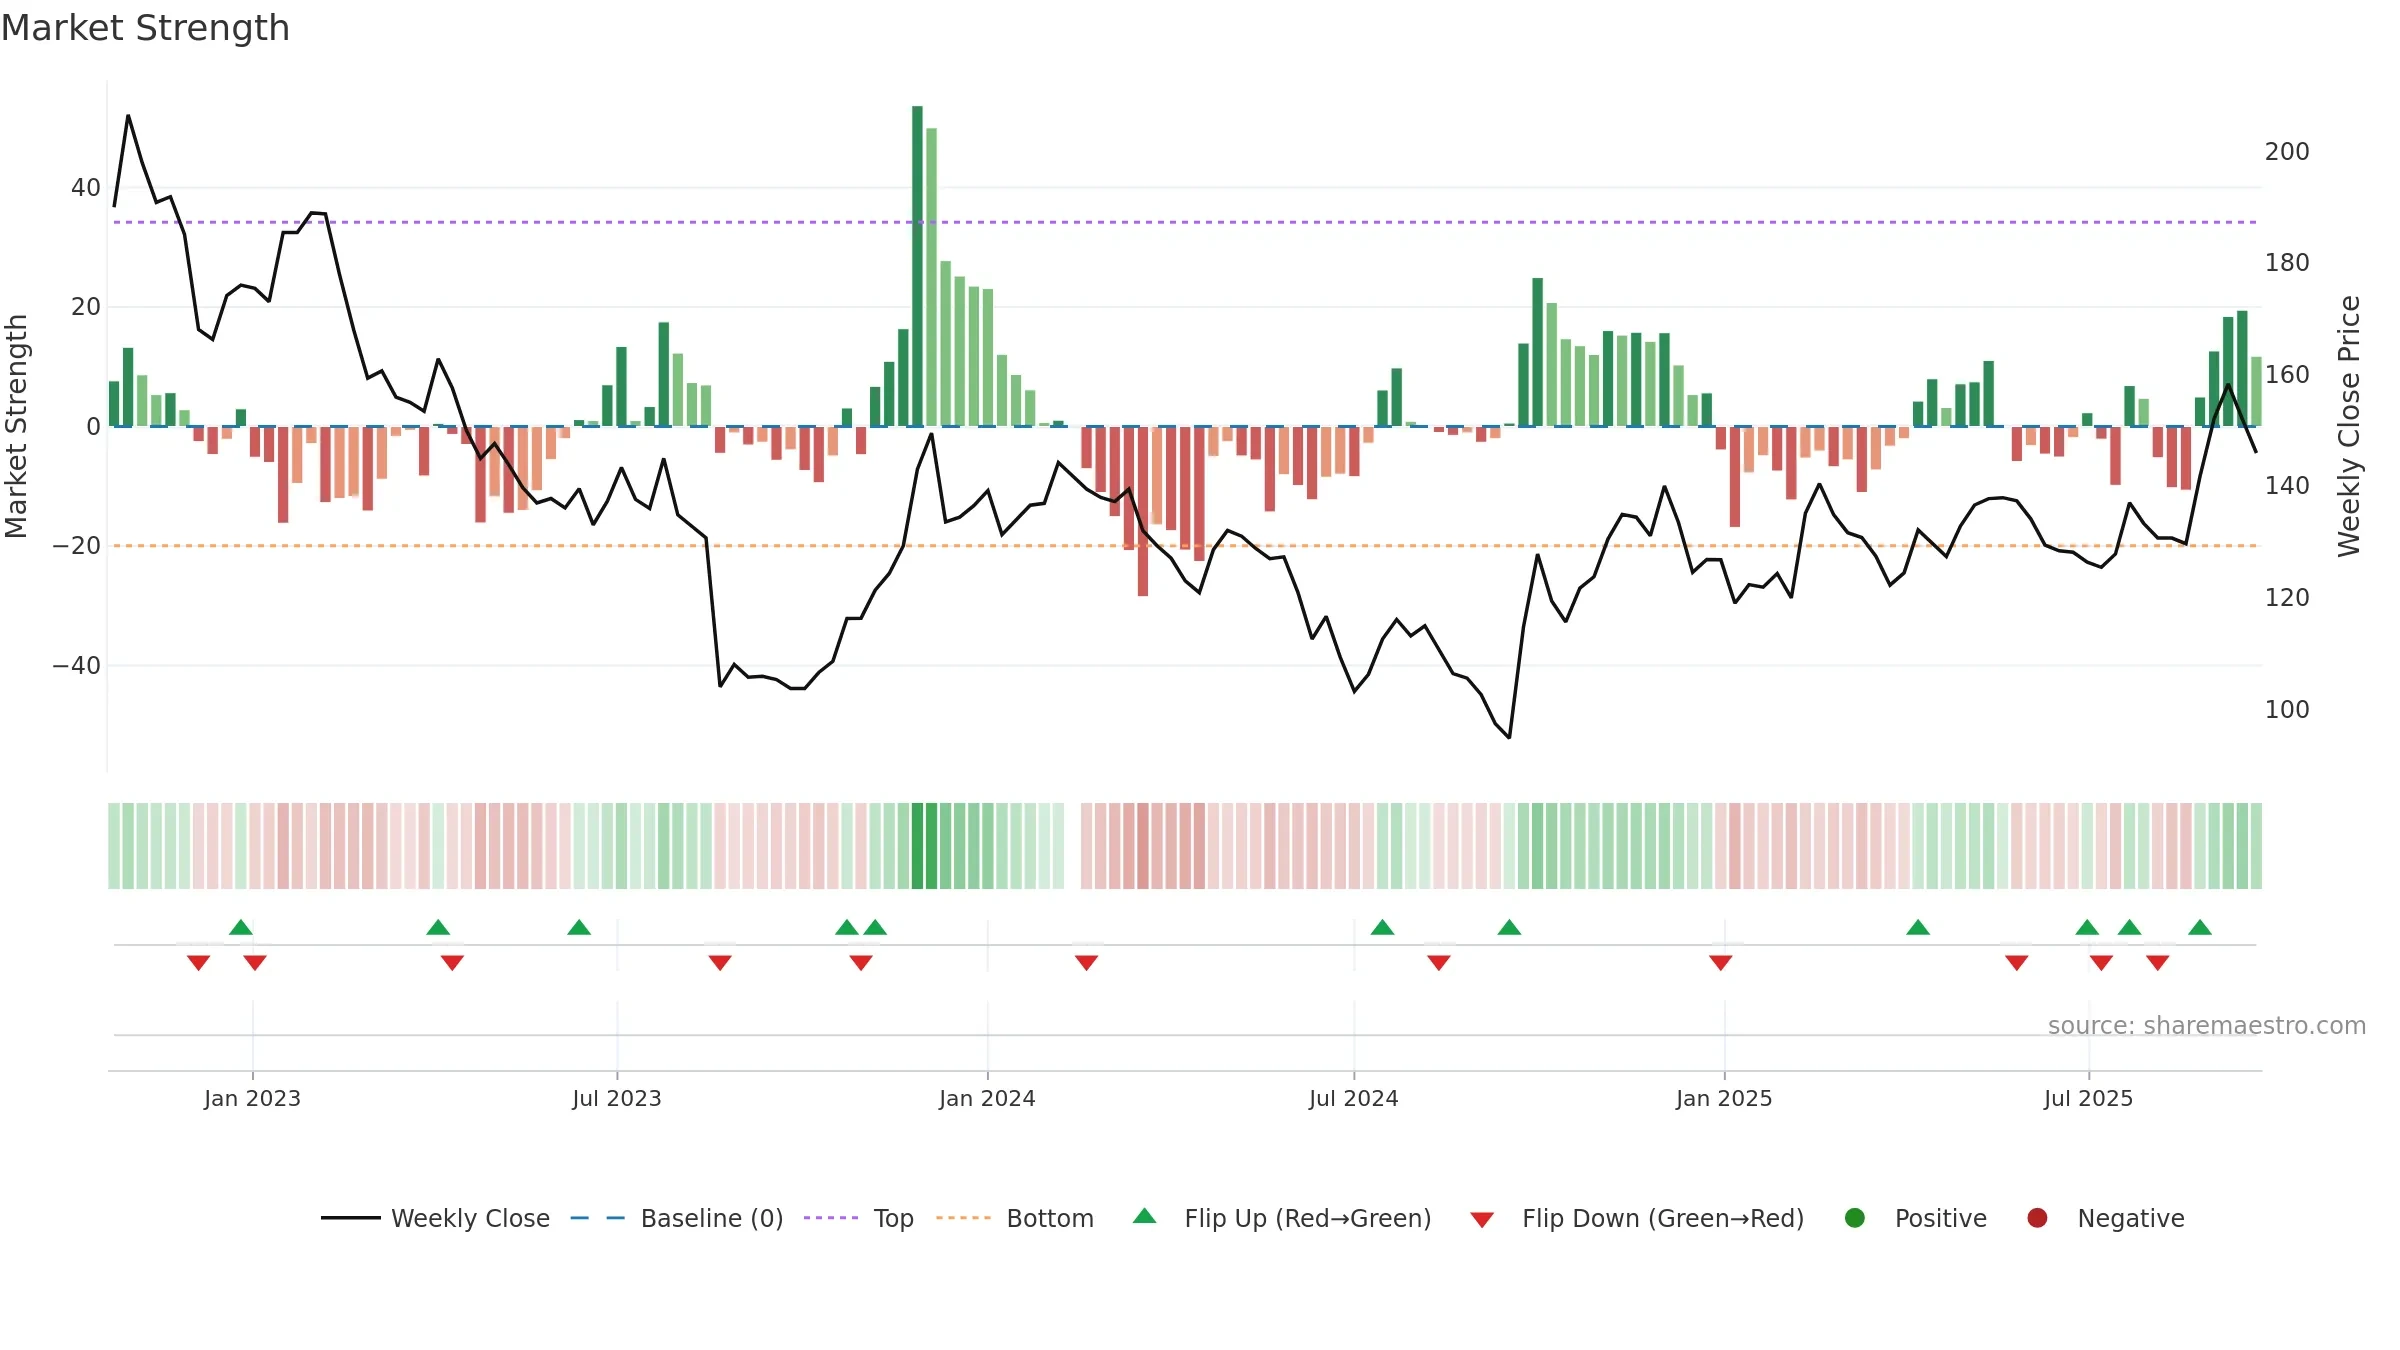The height and width of the screenshot is (1350, 2400).
Task: Click the lowest point of the Weekly Close line
Action: pyautogui.click(x=1509, y=737)
